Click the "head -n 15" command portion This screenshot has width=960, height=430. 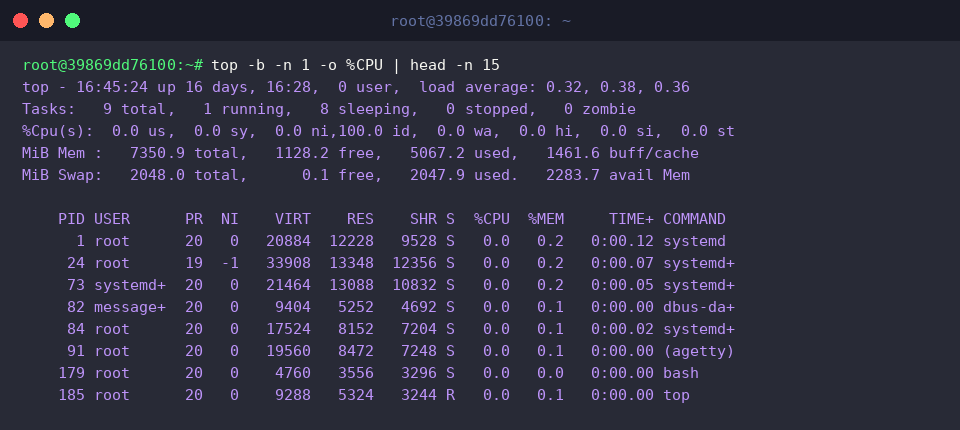[454, 65]
